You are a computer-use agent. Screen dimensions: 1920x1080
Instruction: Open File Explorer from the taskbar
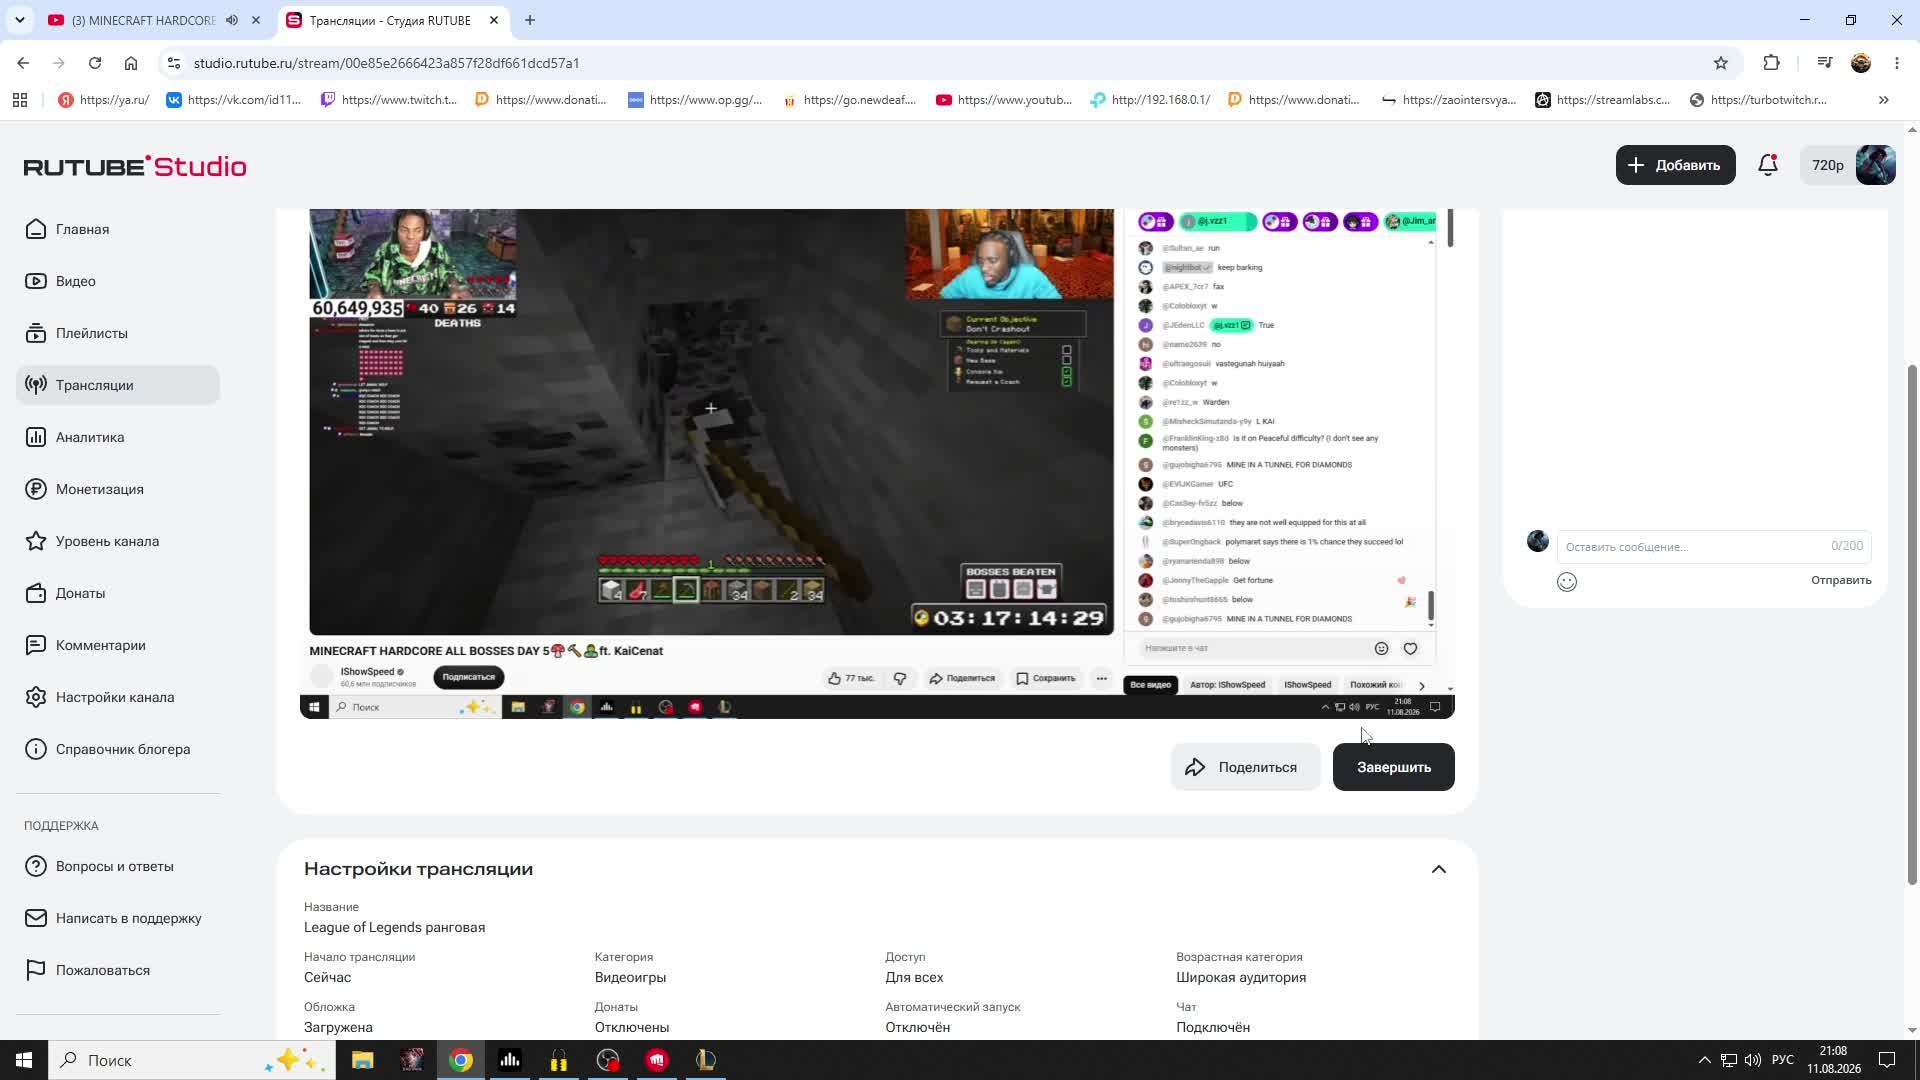362,1060
